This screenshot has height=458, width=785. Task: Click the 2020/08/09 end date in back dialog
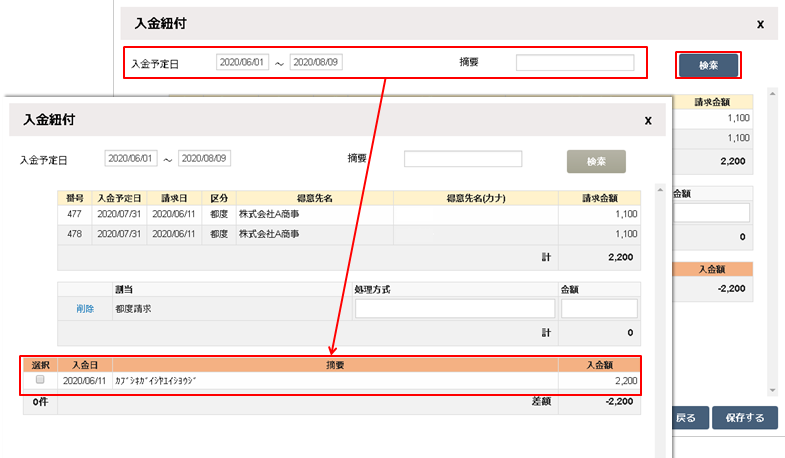[x=316, y=63]
